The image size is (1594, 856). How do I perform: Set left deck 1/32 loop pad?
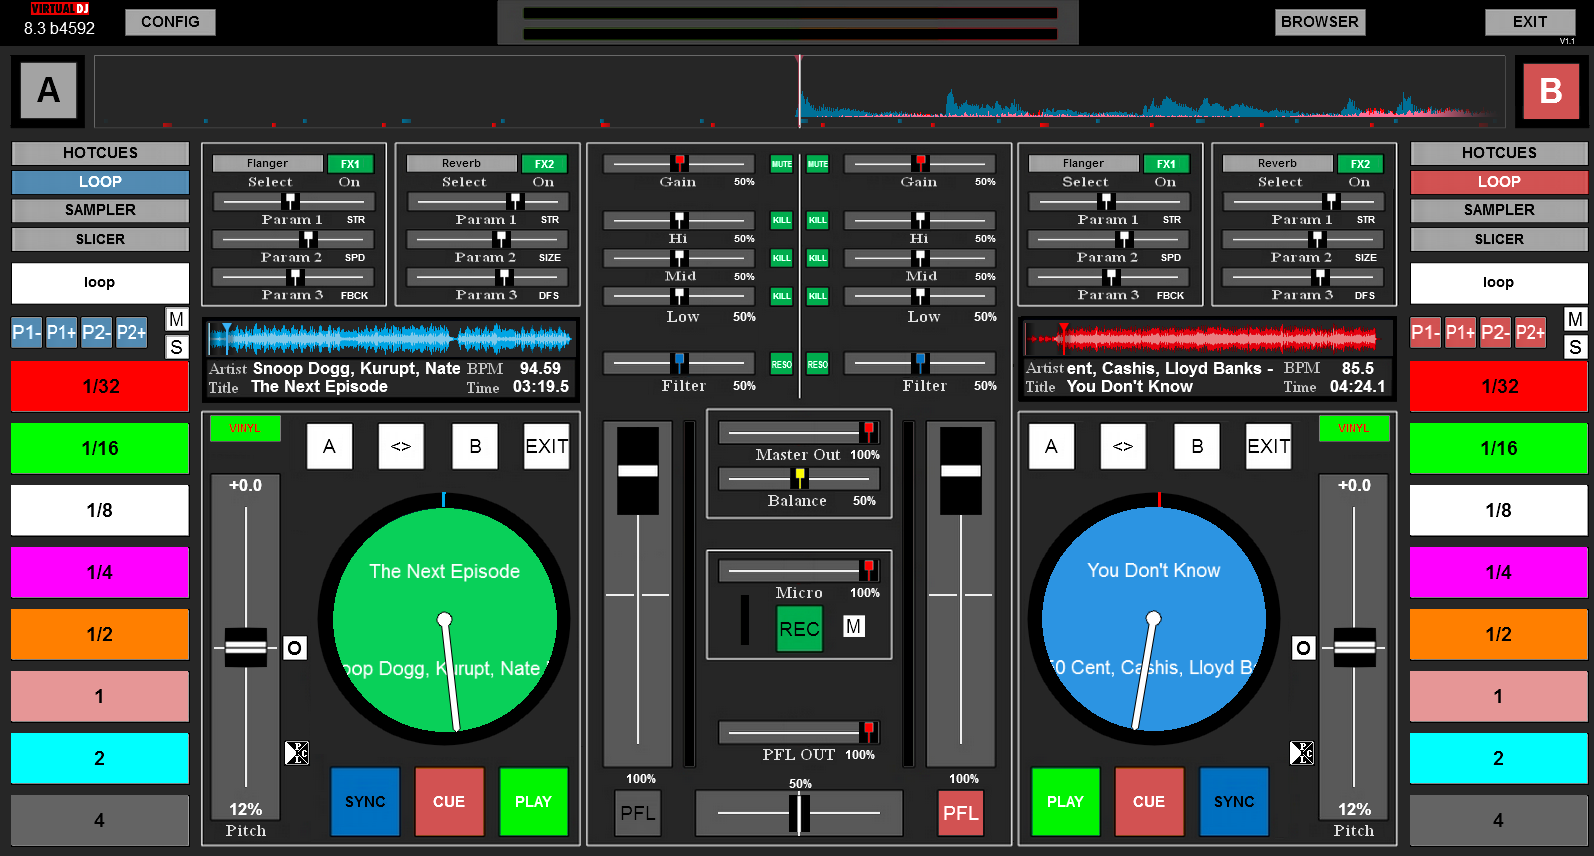(x=100, y=386)
